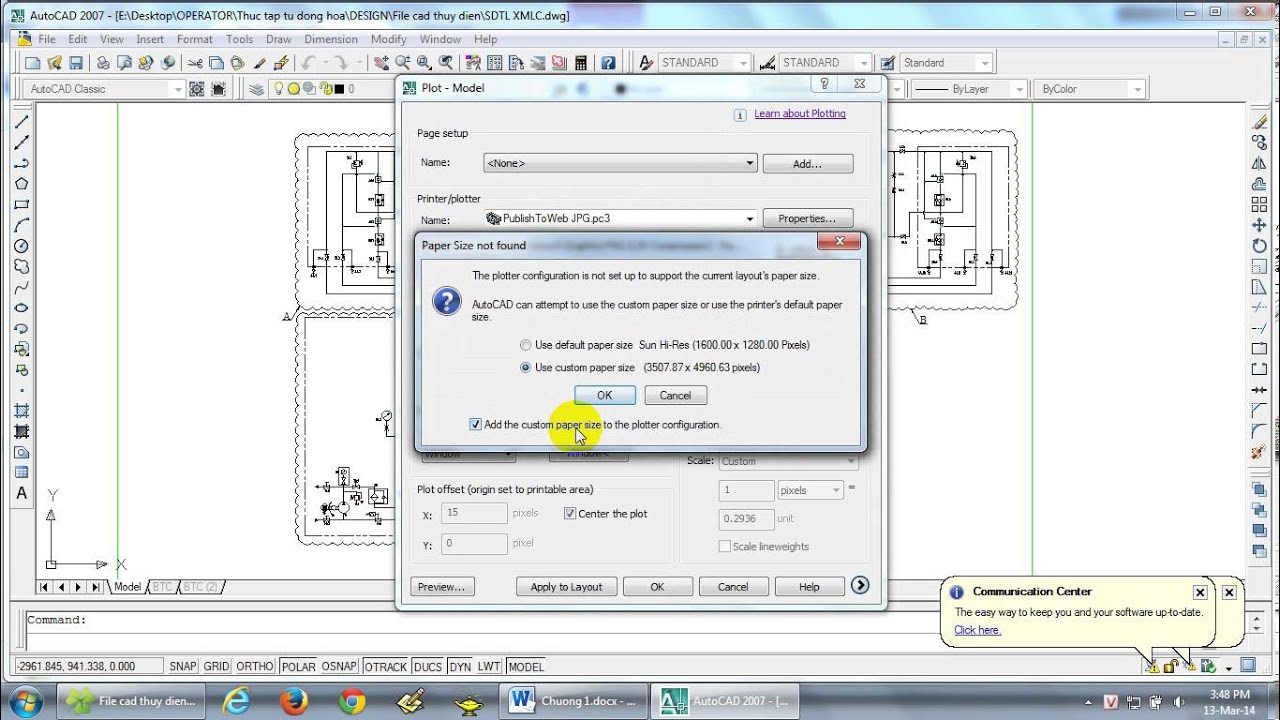Toggle Scale lineweights checkbox

725,546
